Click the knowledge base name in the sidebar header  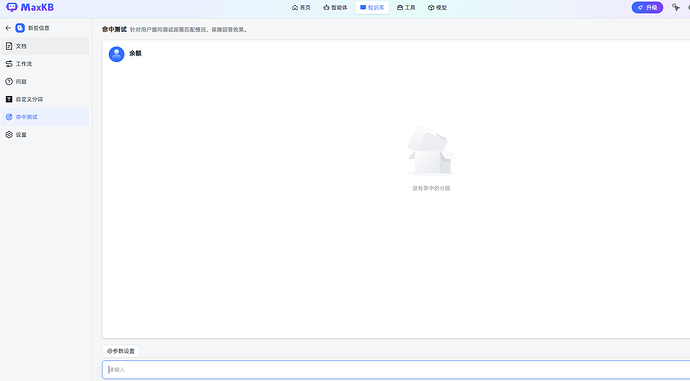pyautogui.click(x=39, y=28)
